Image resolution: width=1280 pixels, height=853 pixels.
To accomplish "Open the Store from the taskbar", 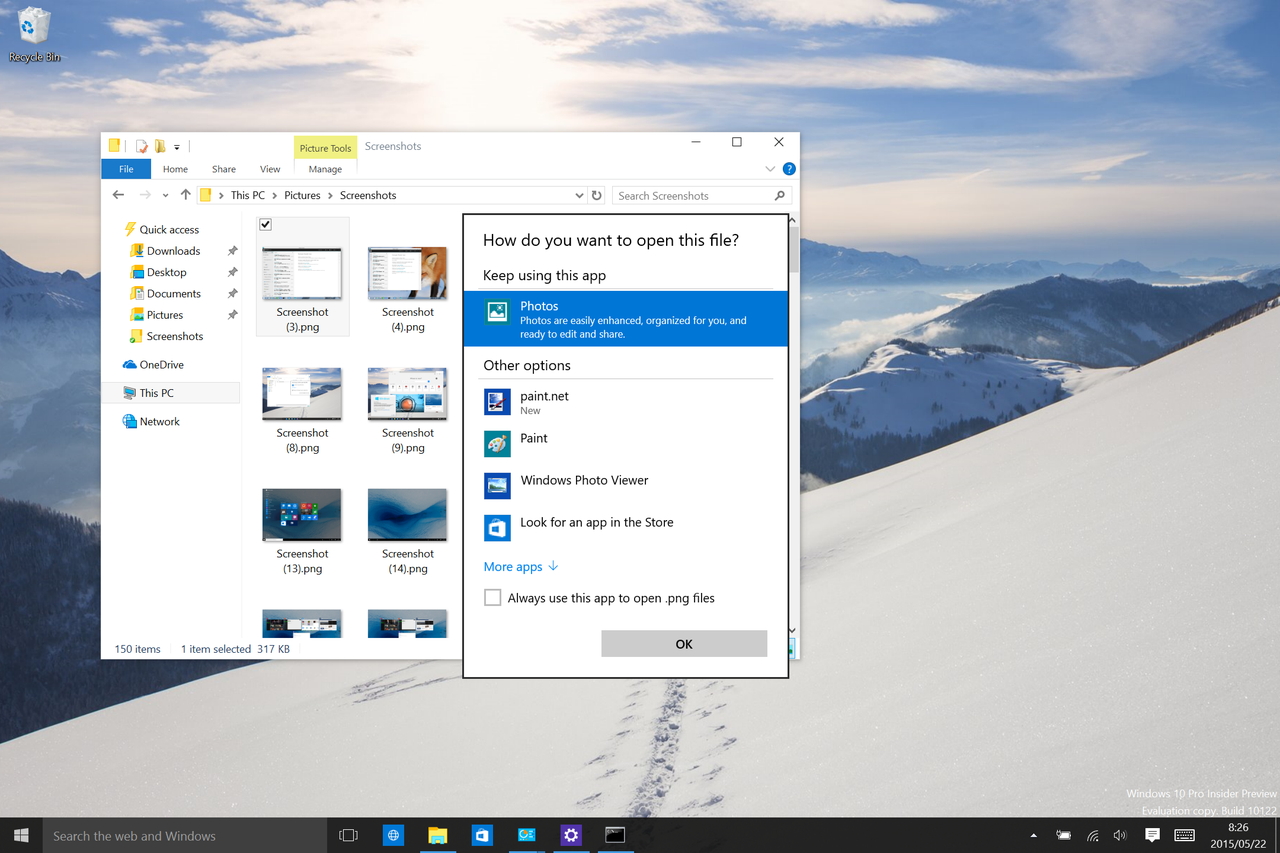I will [x=482, y=835].
